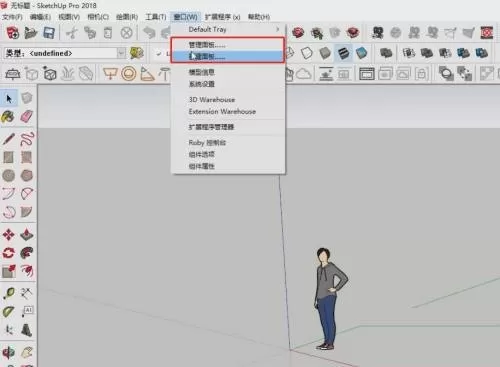Open the 扩展程序 menu
This screenshot has height=367, width=500.
click(x=222, y=17)
